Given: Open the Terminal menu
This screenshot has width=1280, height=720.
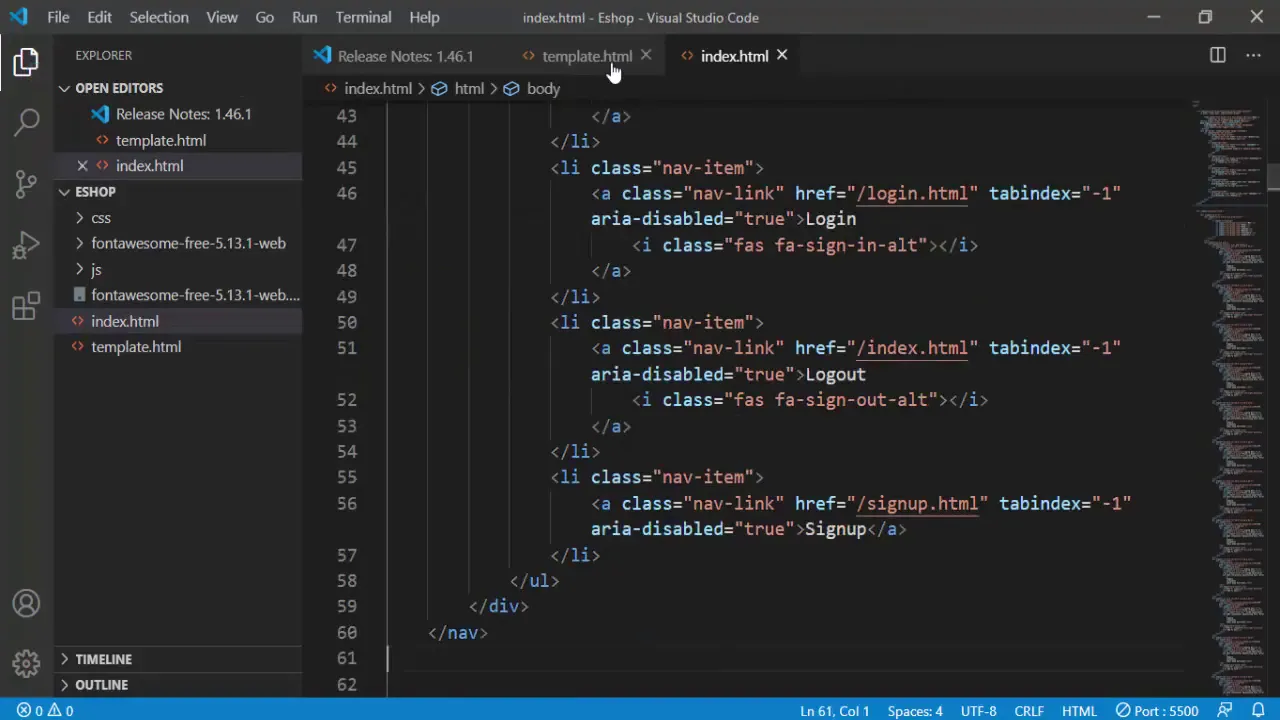Looking at the screenshot, I should coord(363,17).
